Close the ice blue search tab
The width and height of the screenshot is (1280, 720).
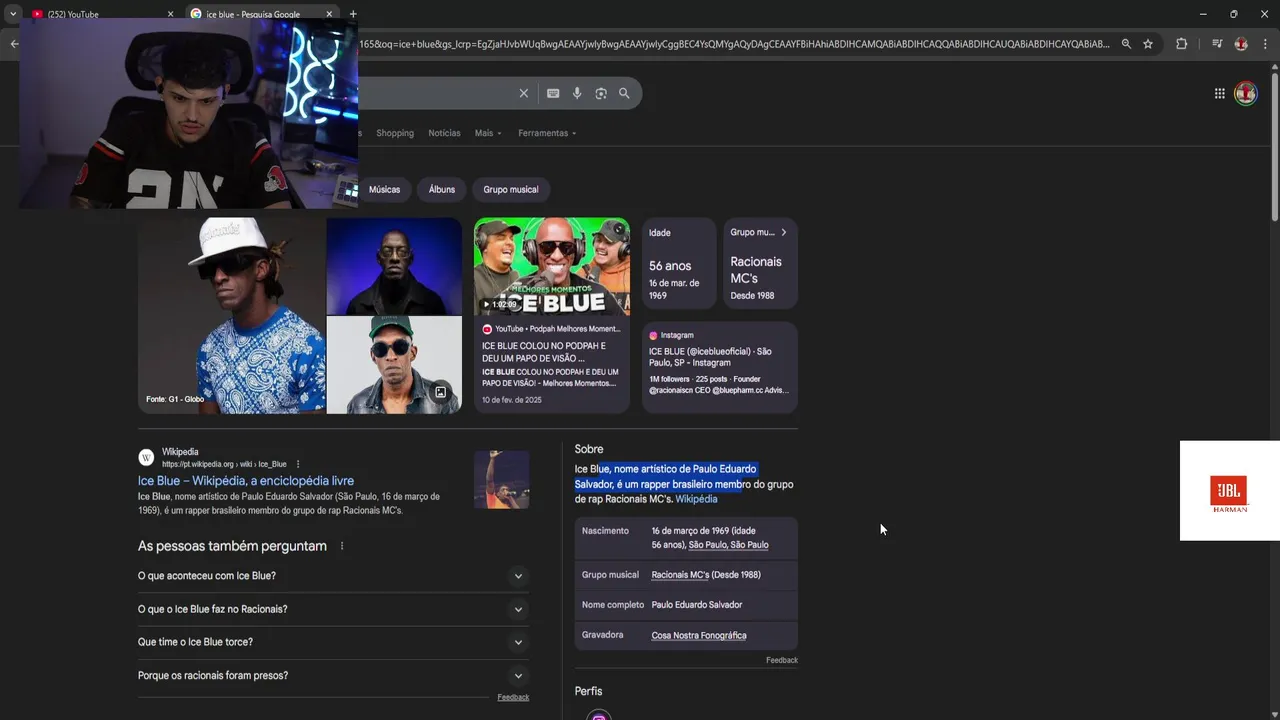[329, 14]
